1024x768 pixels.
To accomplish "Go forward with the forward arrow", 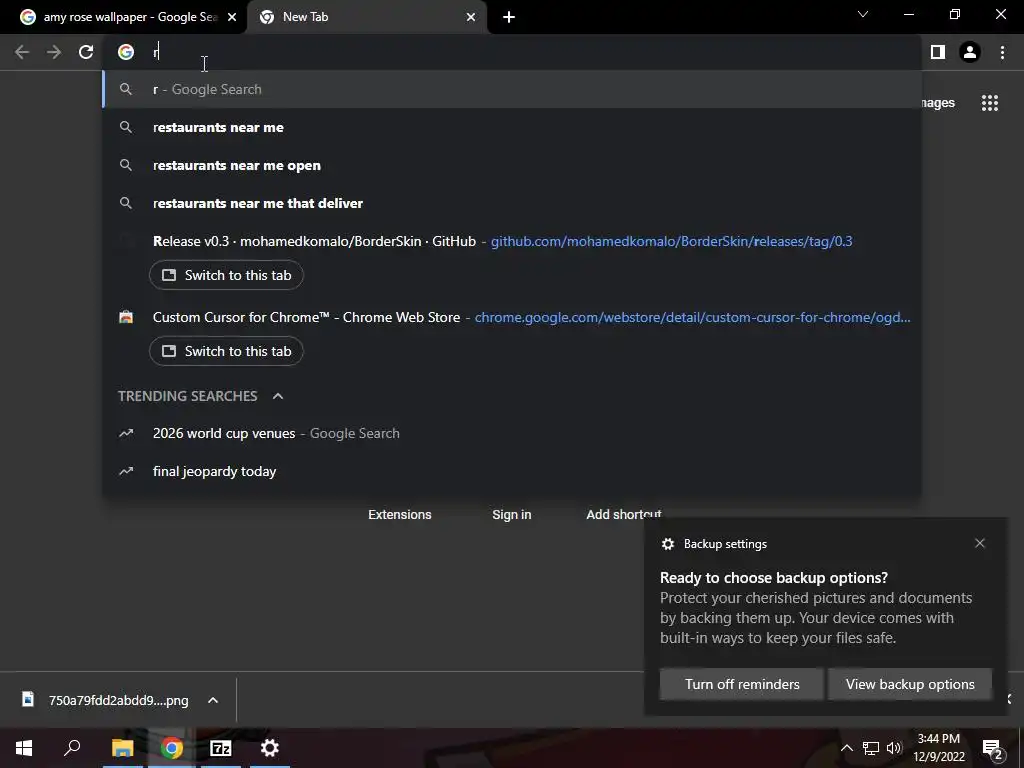I will pos(54,52).
